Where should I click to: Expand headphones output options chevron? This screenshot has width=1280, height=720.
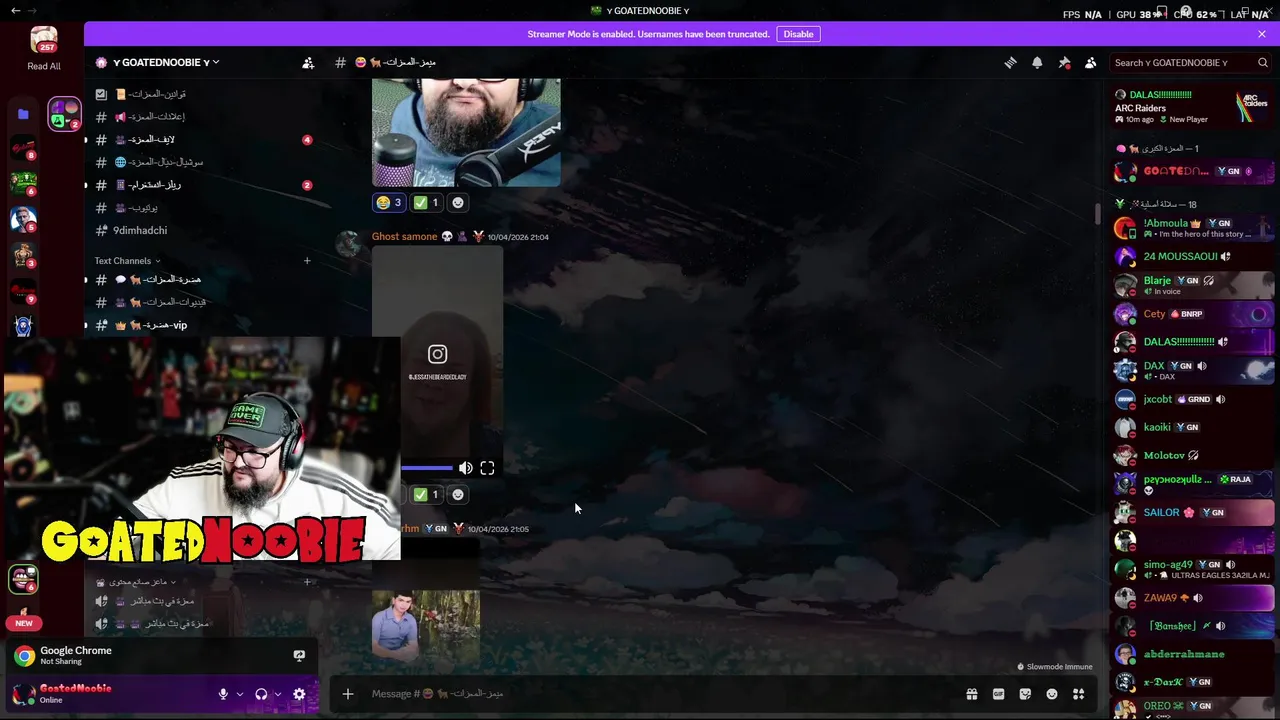pyautogui.click(x=278, y=694)
